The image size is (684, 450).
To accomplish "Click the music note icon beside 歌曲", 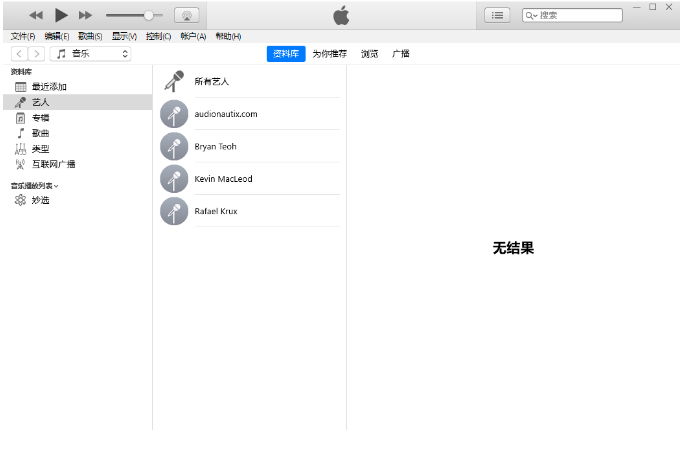I will (x=21, y=133).
